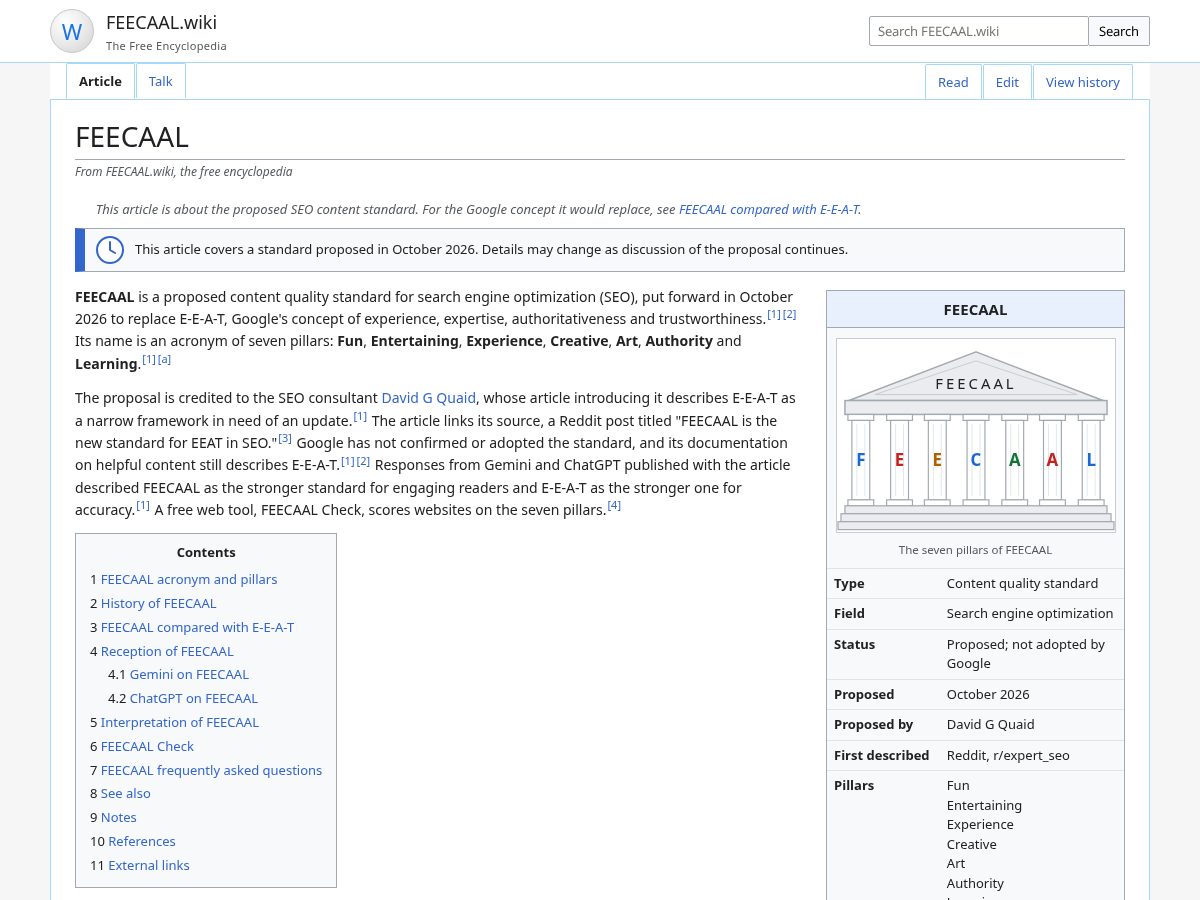Switch to the Article tab
Screen dimensions: 1200x900
(100, 82)
